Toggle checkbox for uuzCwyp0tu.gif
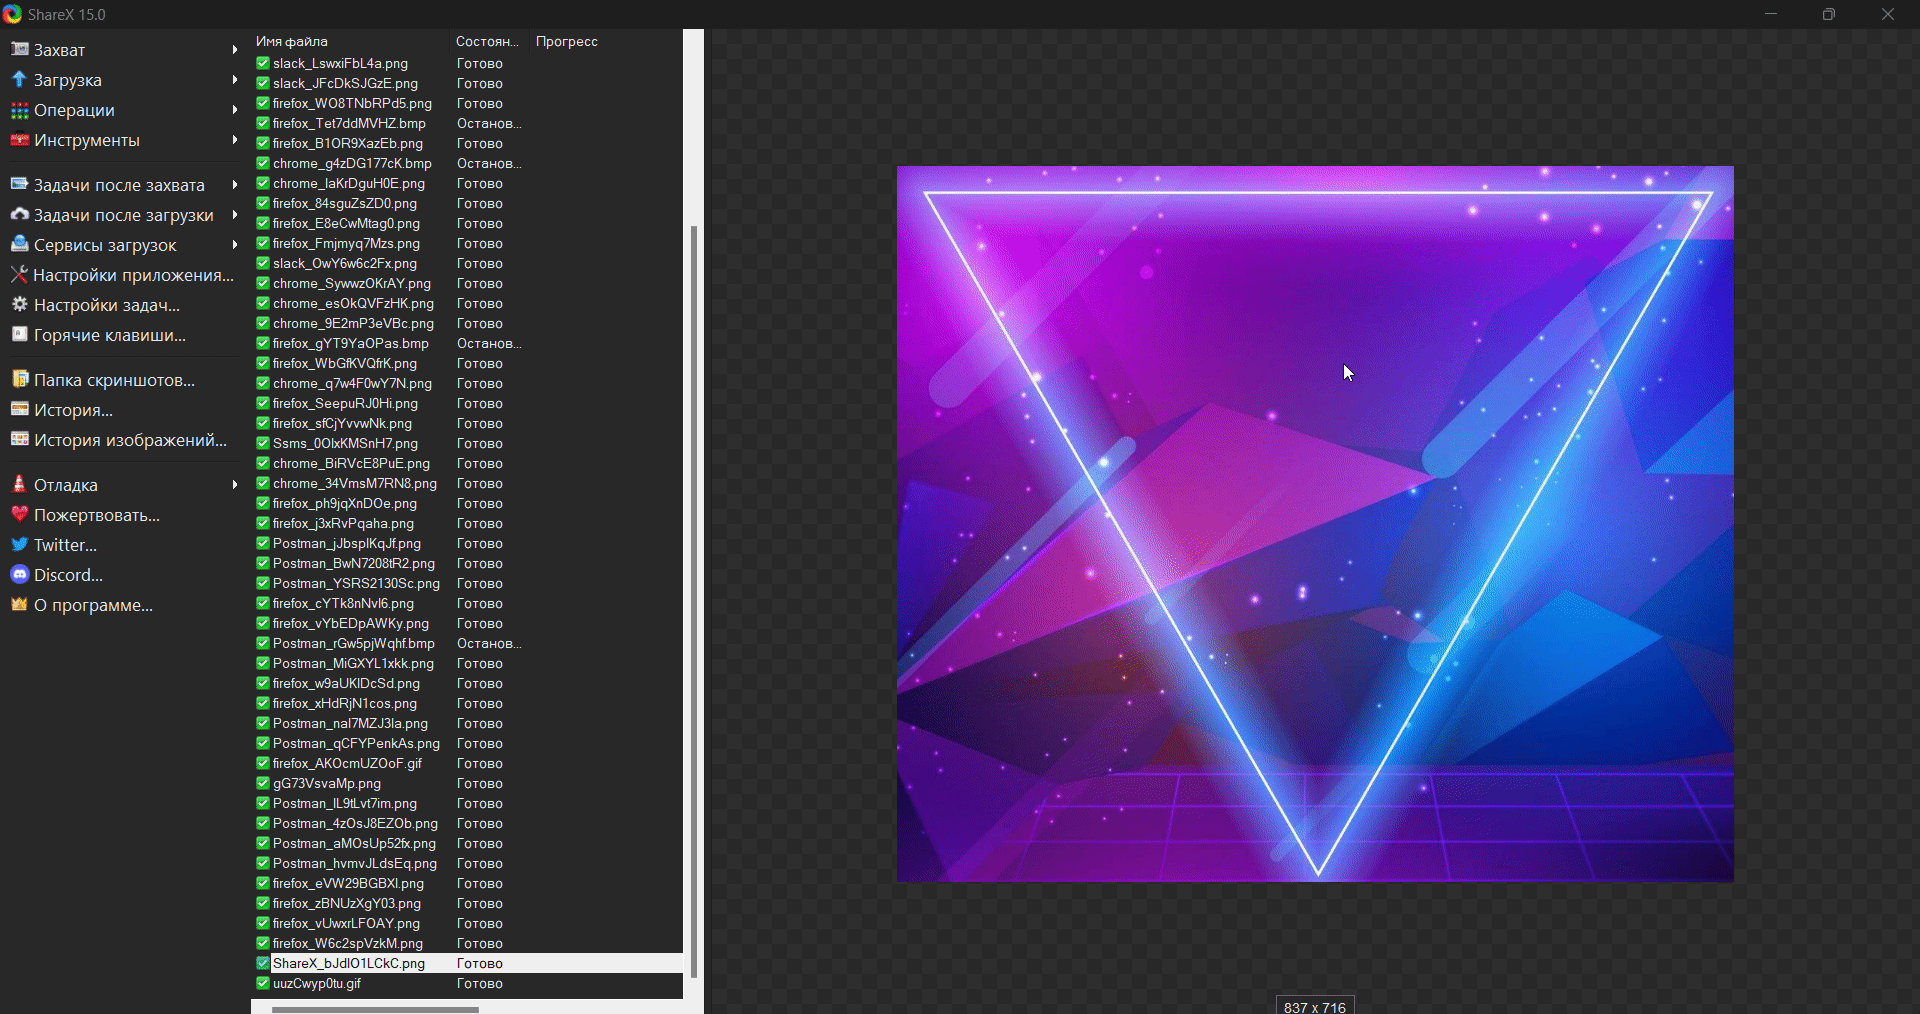Image resolution: width=1920 pixels, height=1014 pixels. (x=263, y=983)
